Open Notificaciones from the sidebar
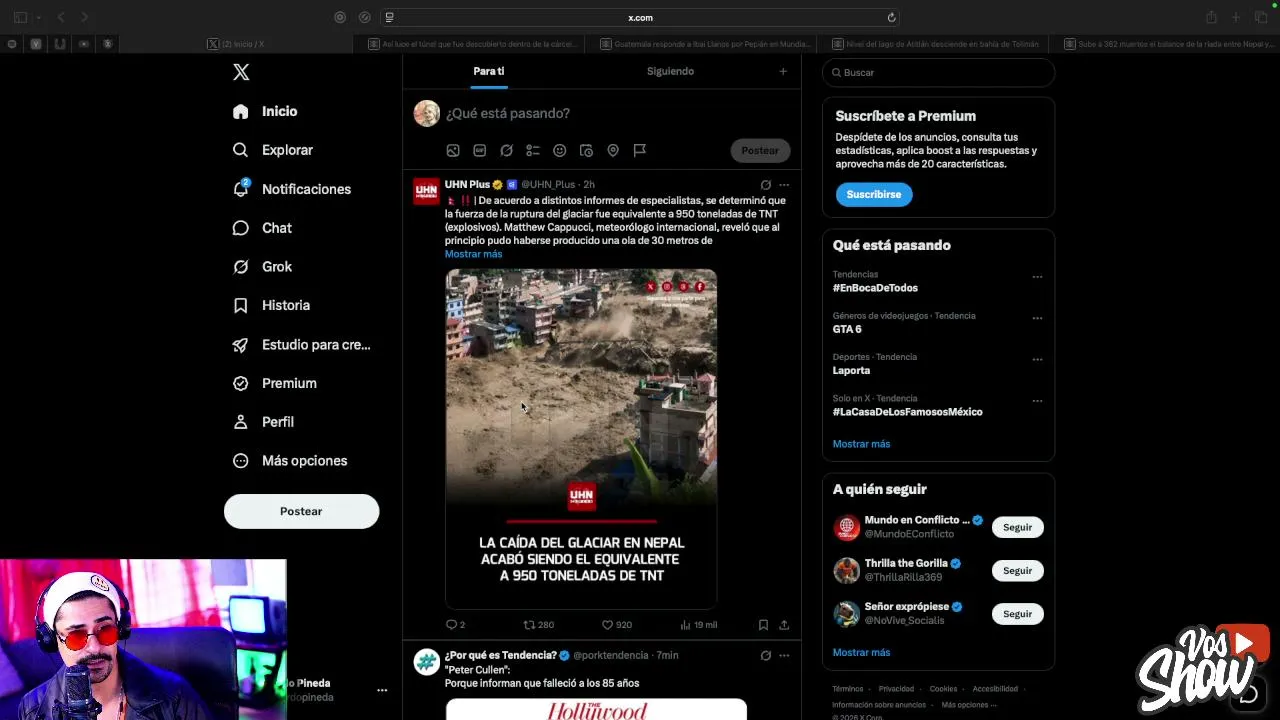 point(292,189)
